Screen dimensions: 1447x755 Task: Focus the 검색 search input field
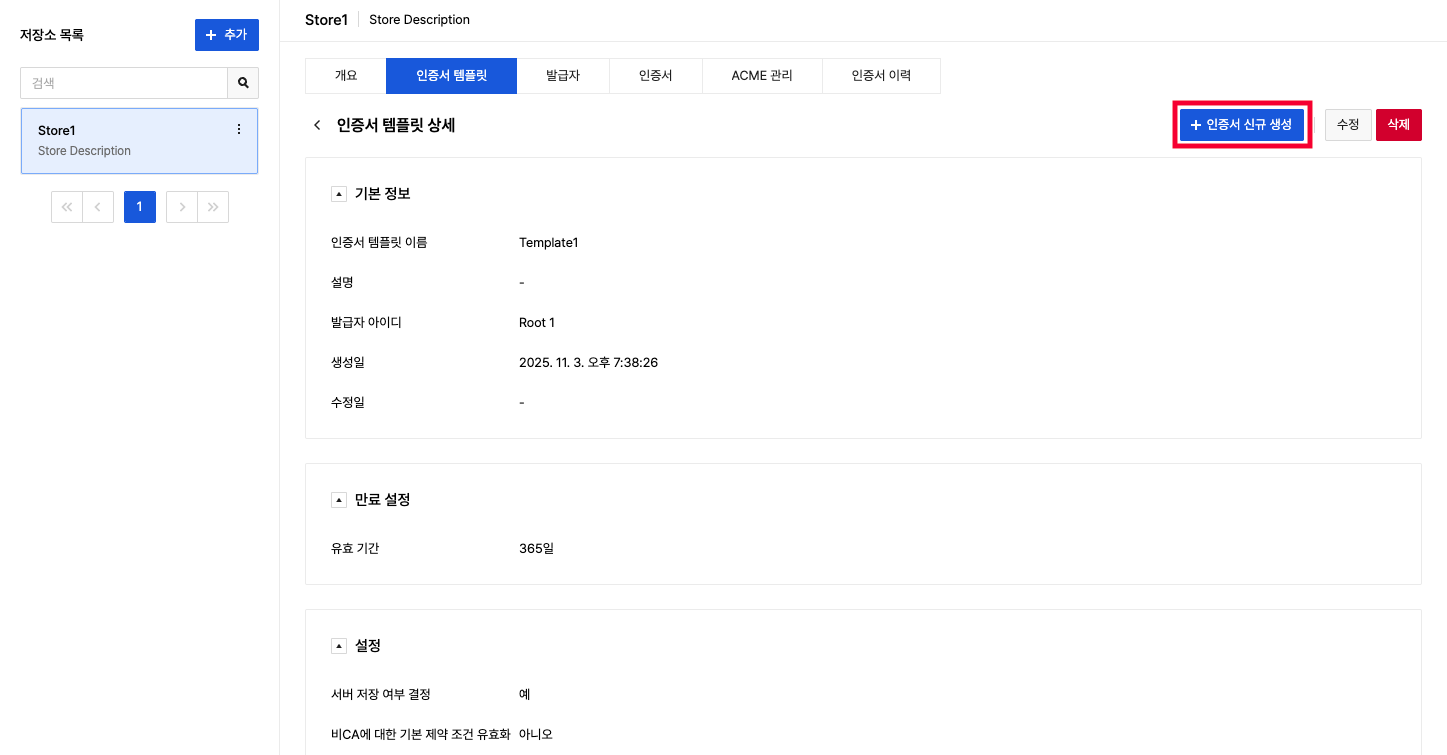[x=124, y=83]
